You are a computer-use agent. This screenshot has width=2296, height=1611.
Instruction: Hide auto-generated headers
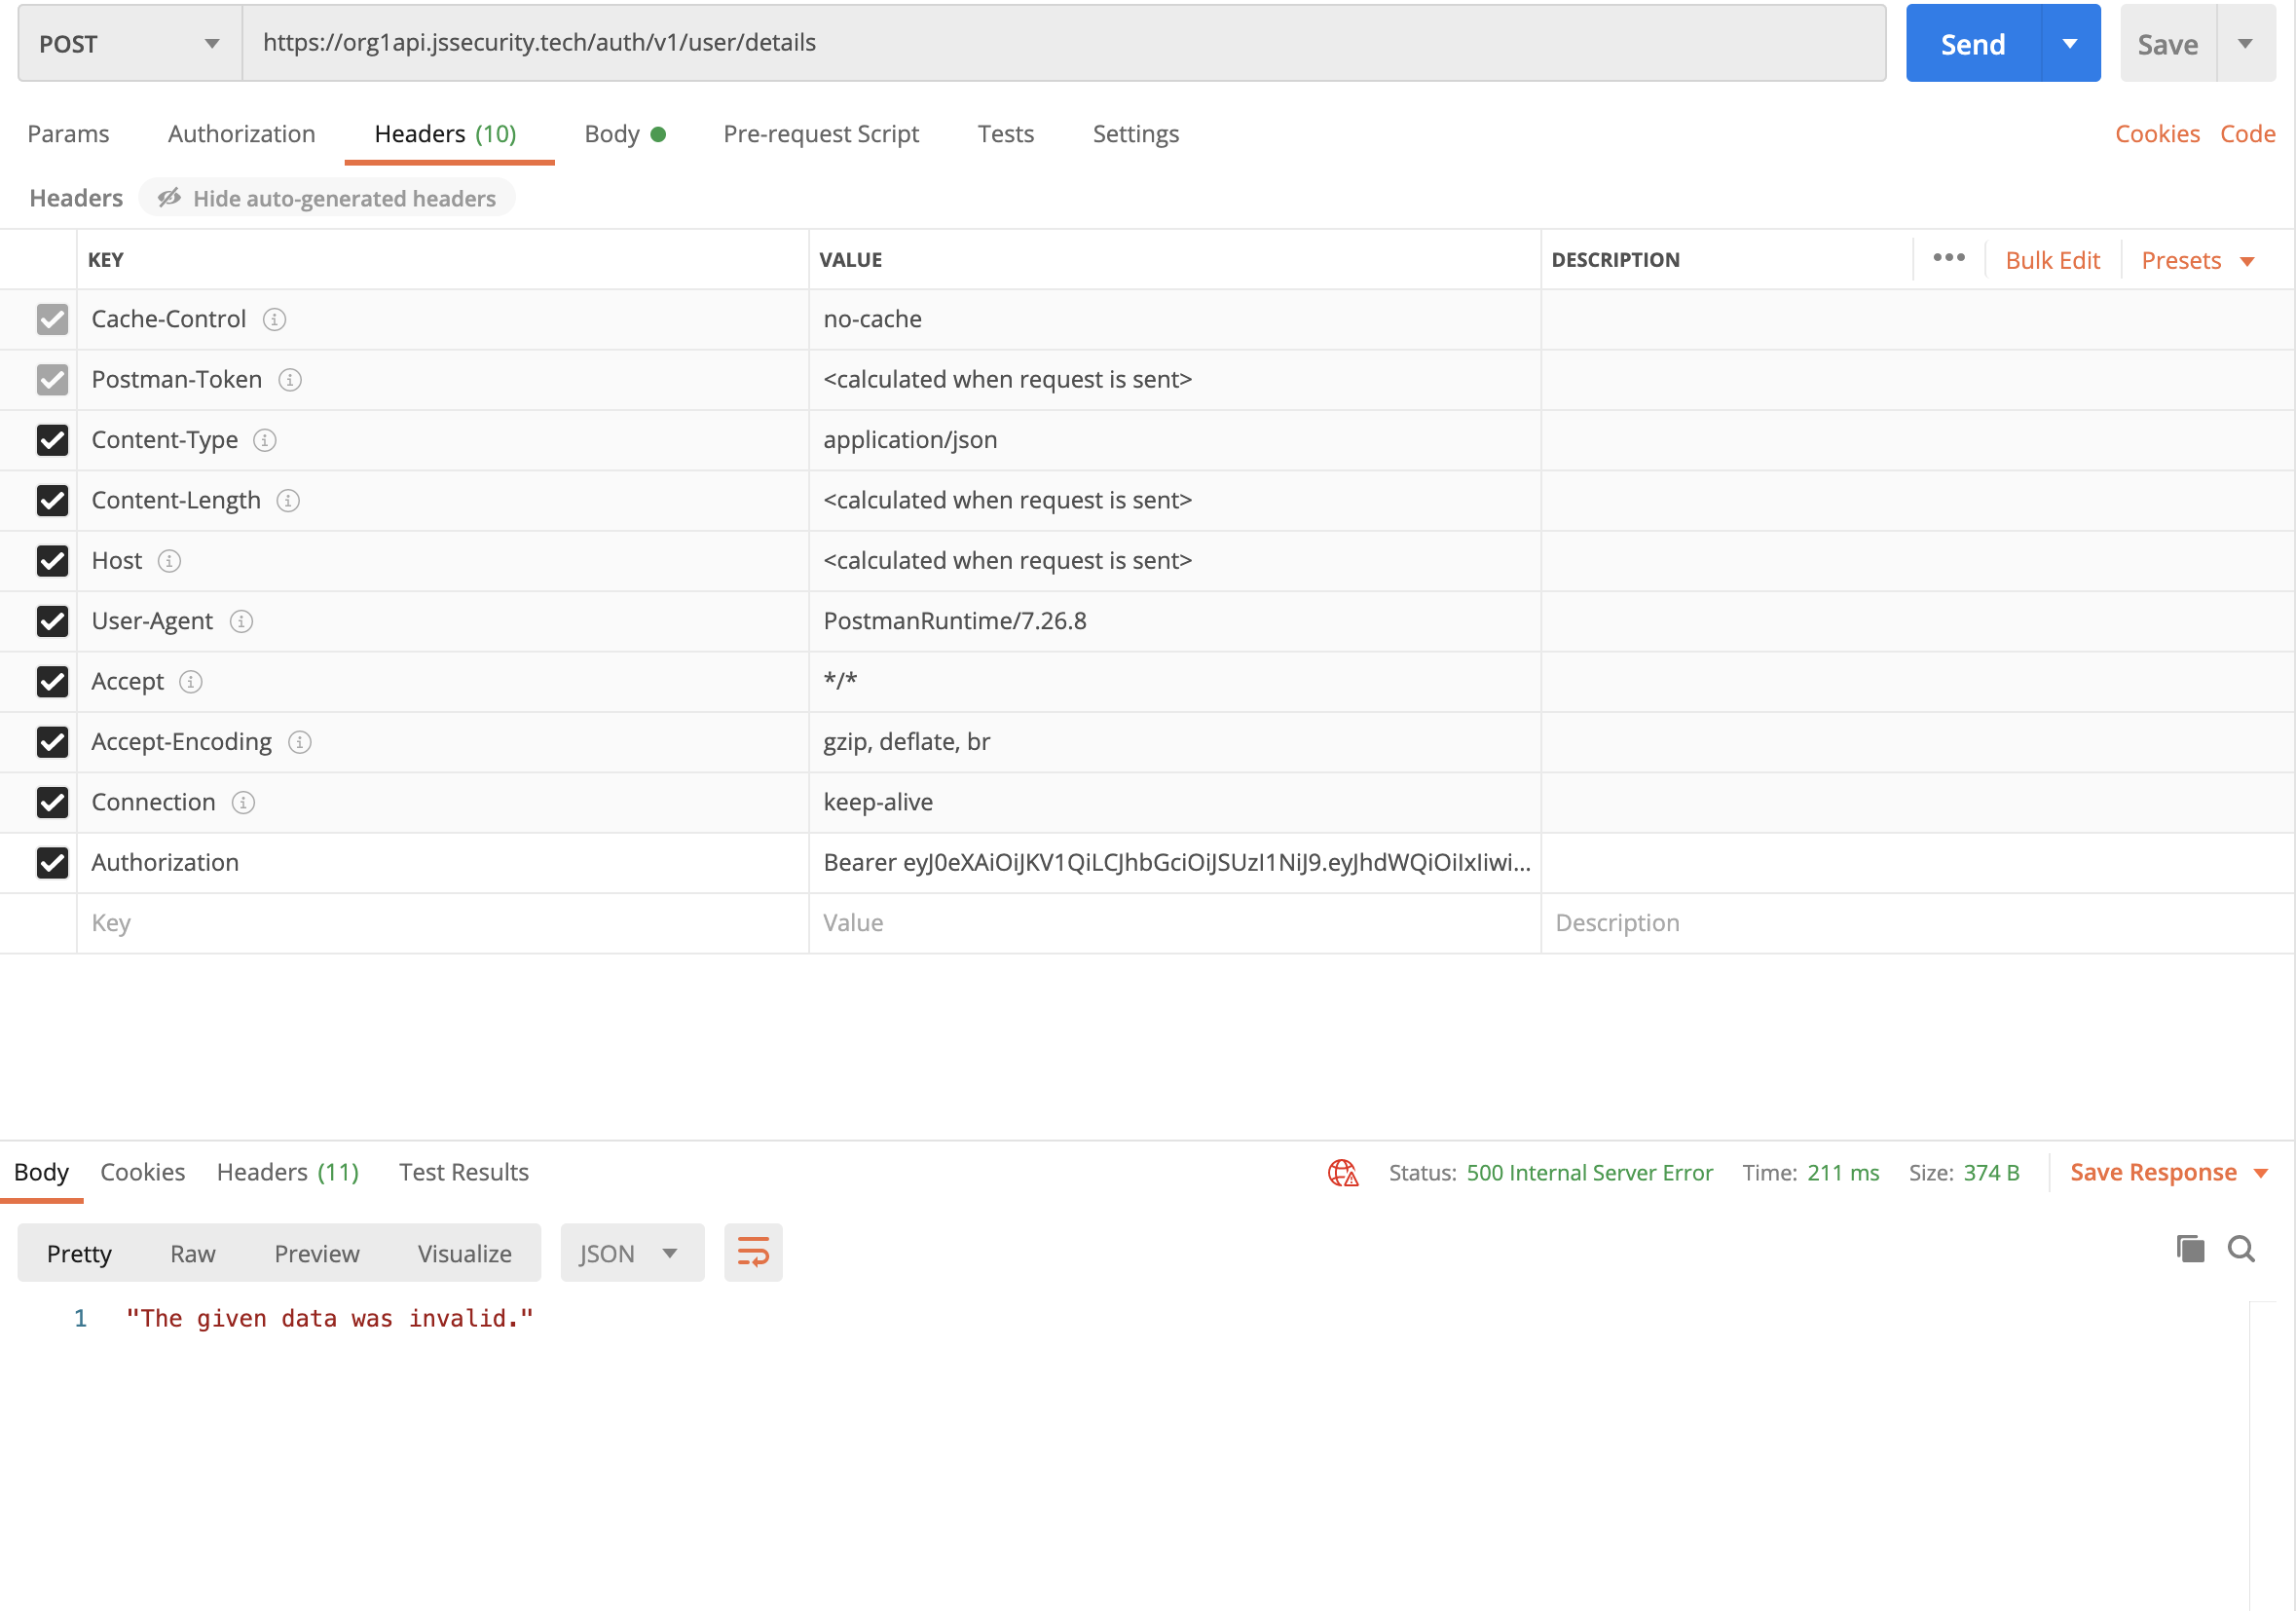[x=328, y=198]
